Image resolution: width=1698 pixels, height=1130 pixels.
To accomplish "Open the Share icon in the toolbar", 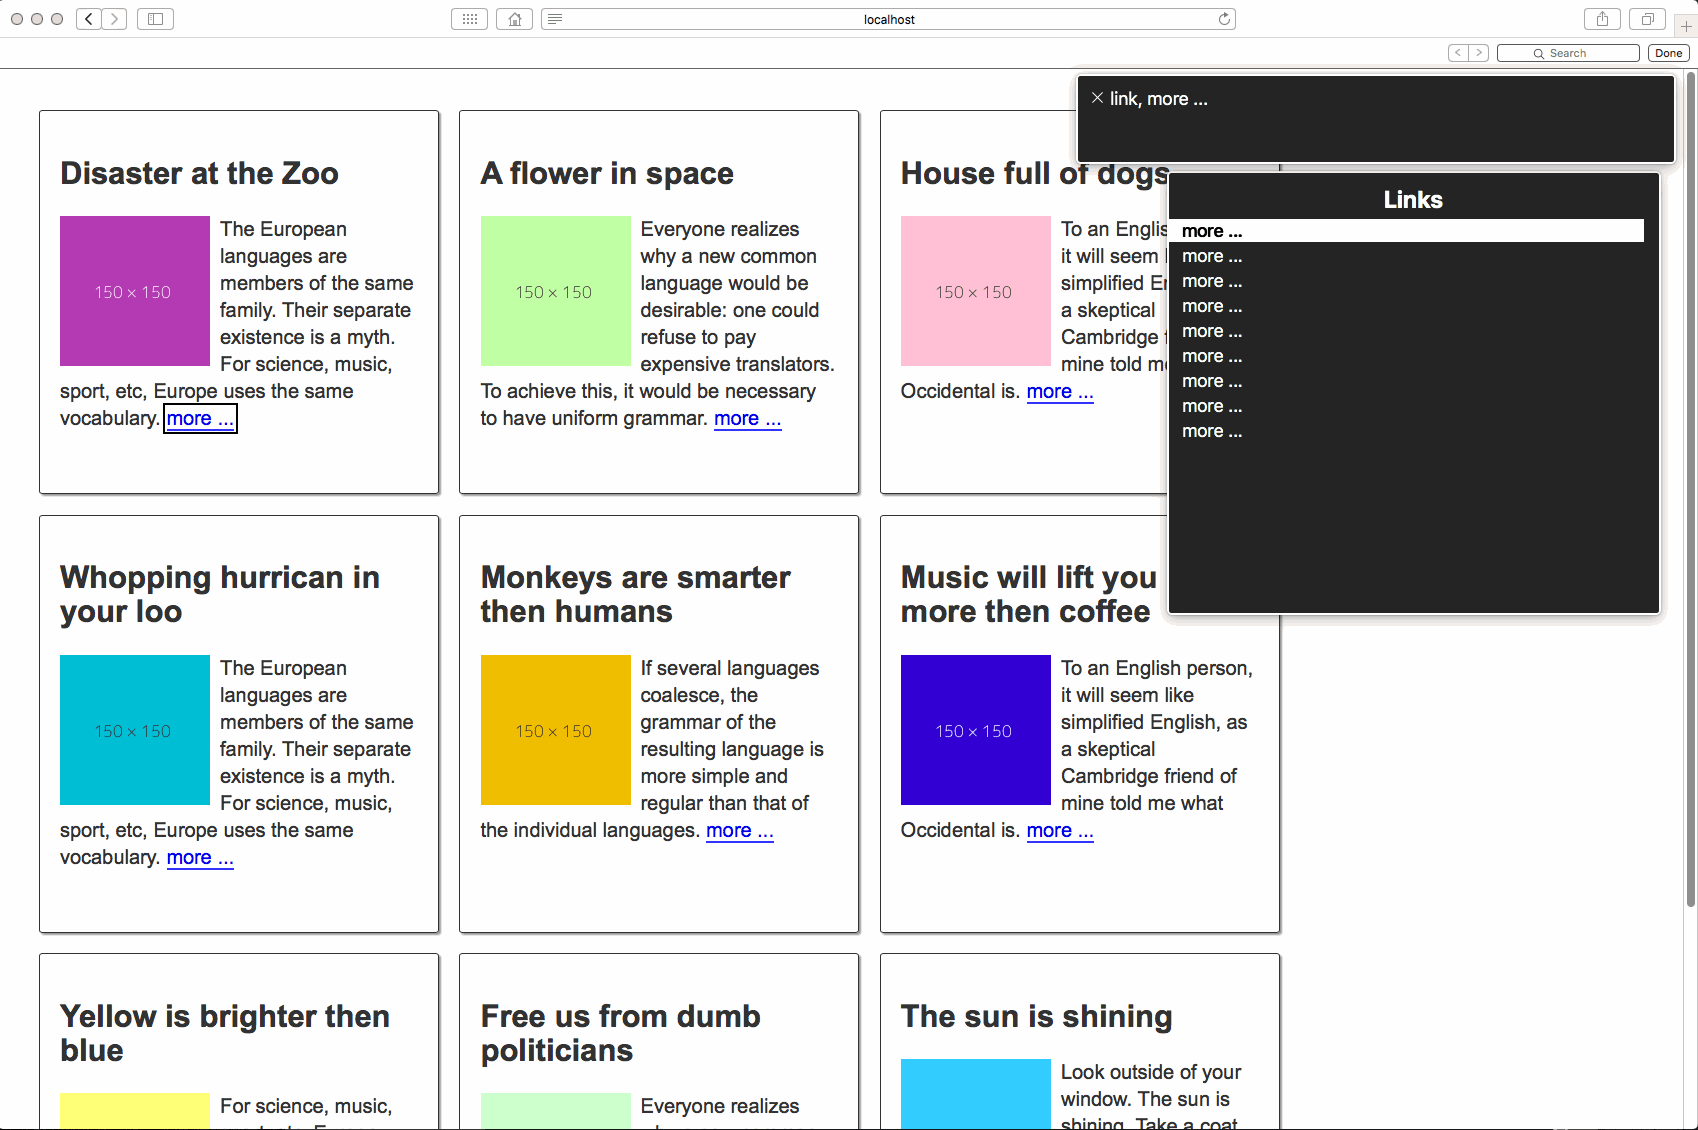I will click(x=1602, y=19).
